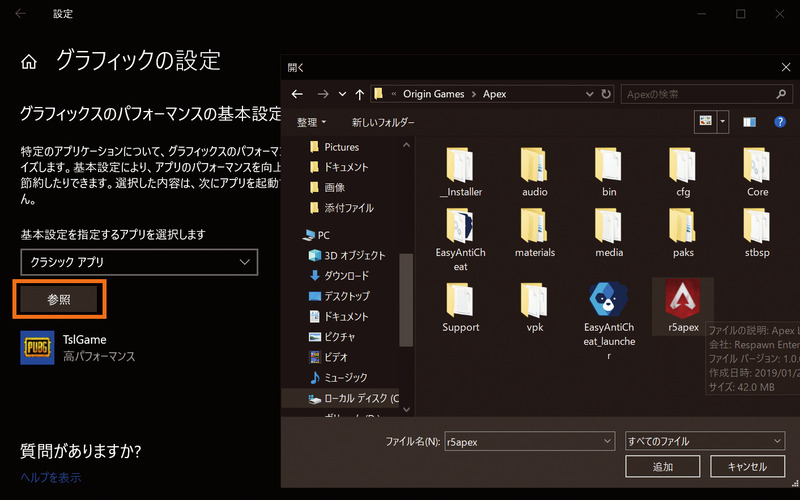Select ダウンロード in the navigation pane

338,276
